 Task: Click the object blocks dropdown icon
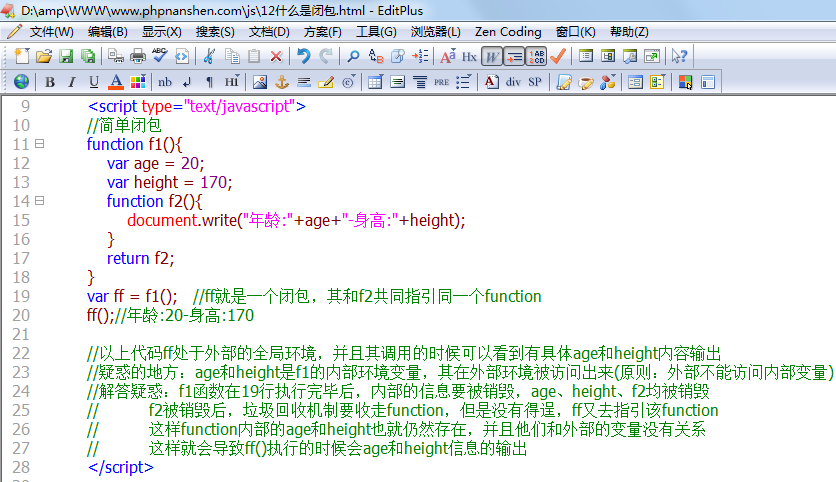(x=608, y=82)
